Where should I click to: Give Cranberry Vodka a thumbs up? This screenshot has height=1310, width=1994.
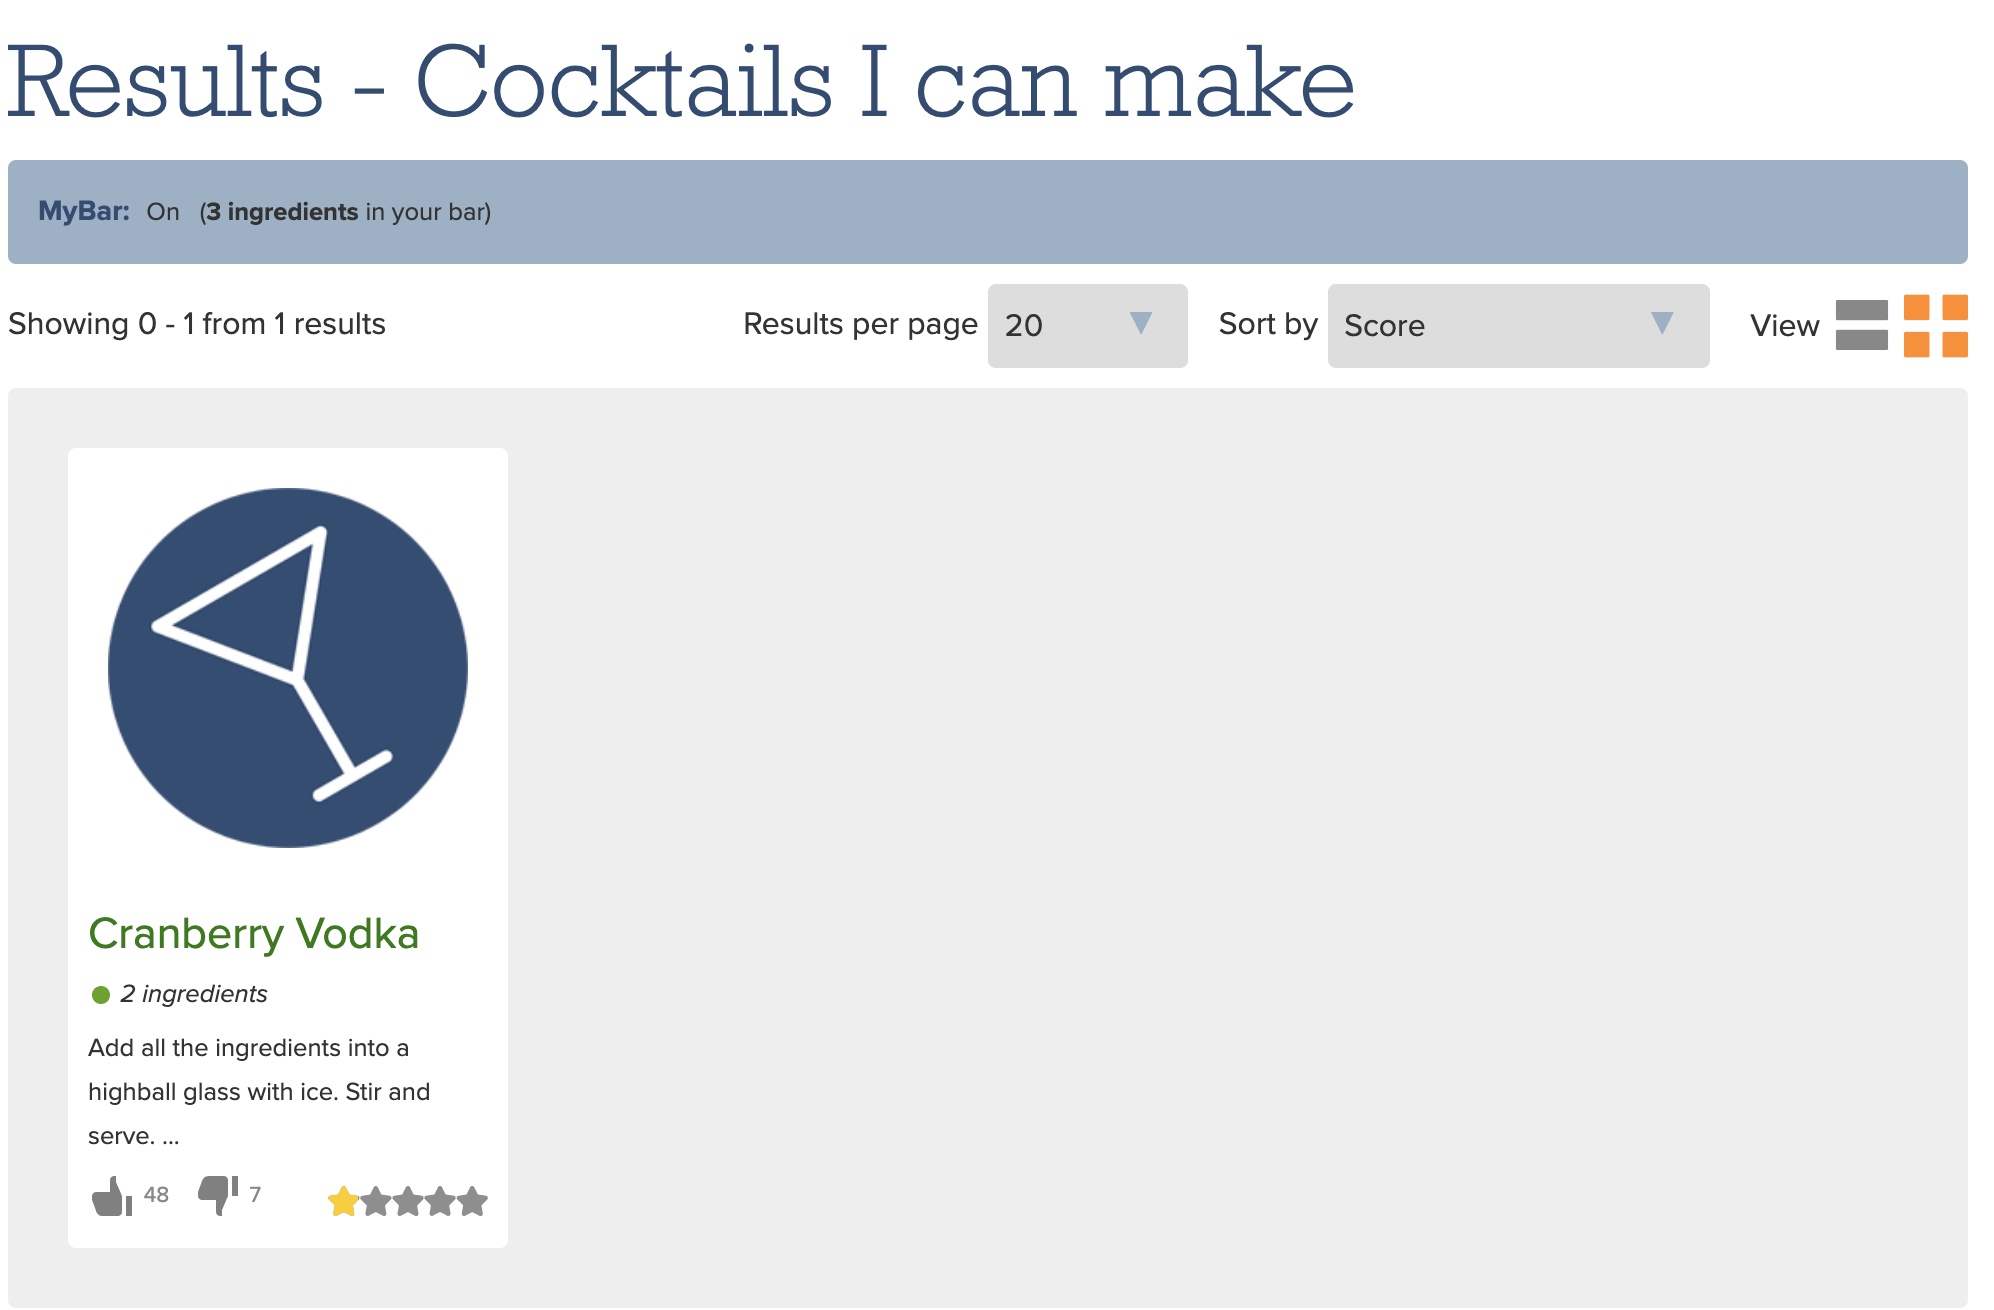tap(111, 1196)
